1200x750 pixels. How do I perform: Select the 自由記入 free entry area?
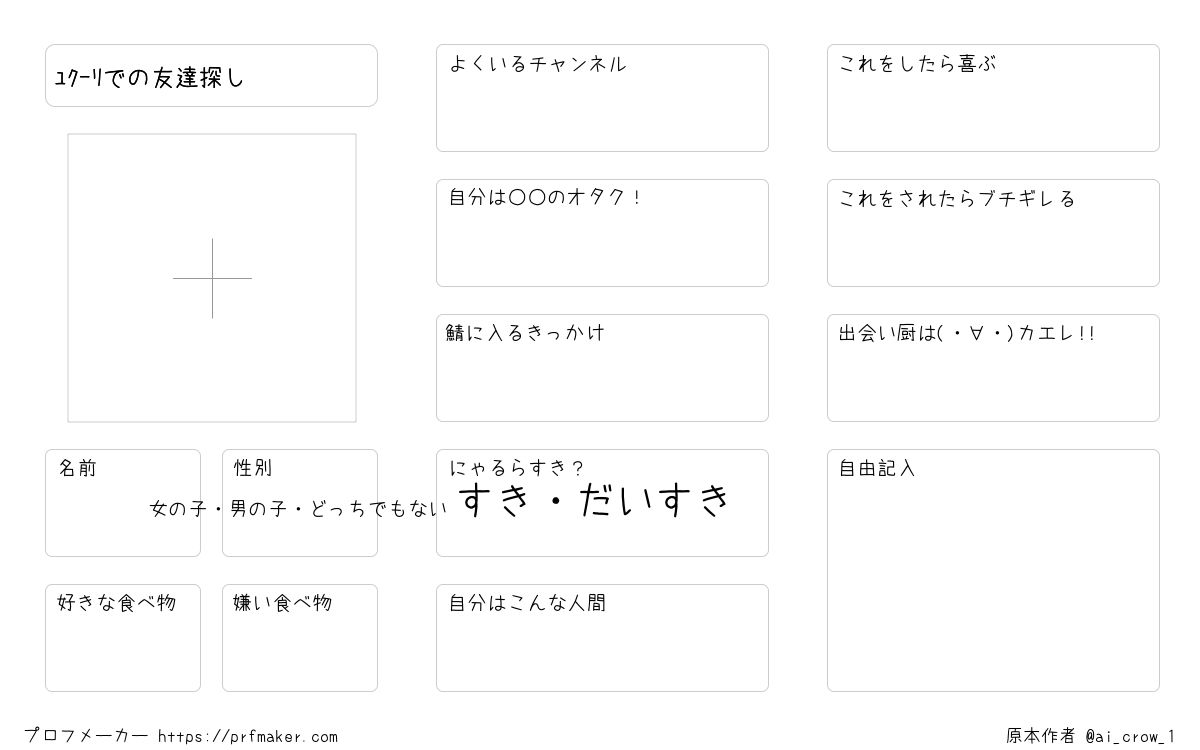[993, 570]
